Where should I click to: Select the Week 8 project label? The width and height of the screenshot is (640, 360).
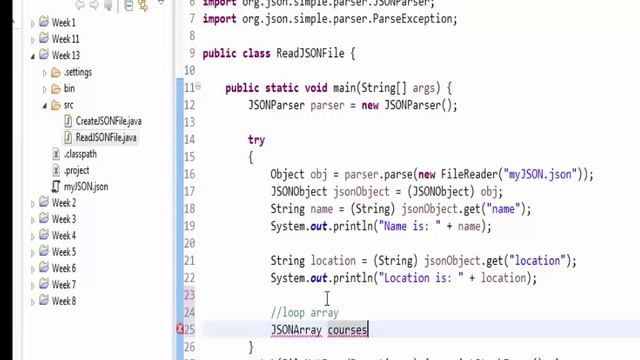(x=64, y=301)
